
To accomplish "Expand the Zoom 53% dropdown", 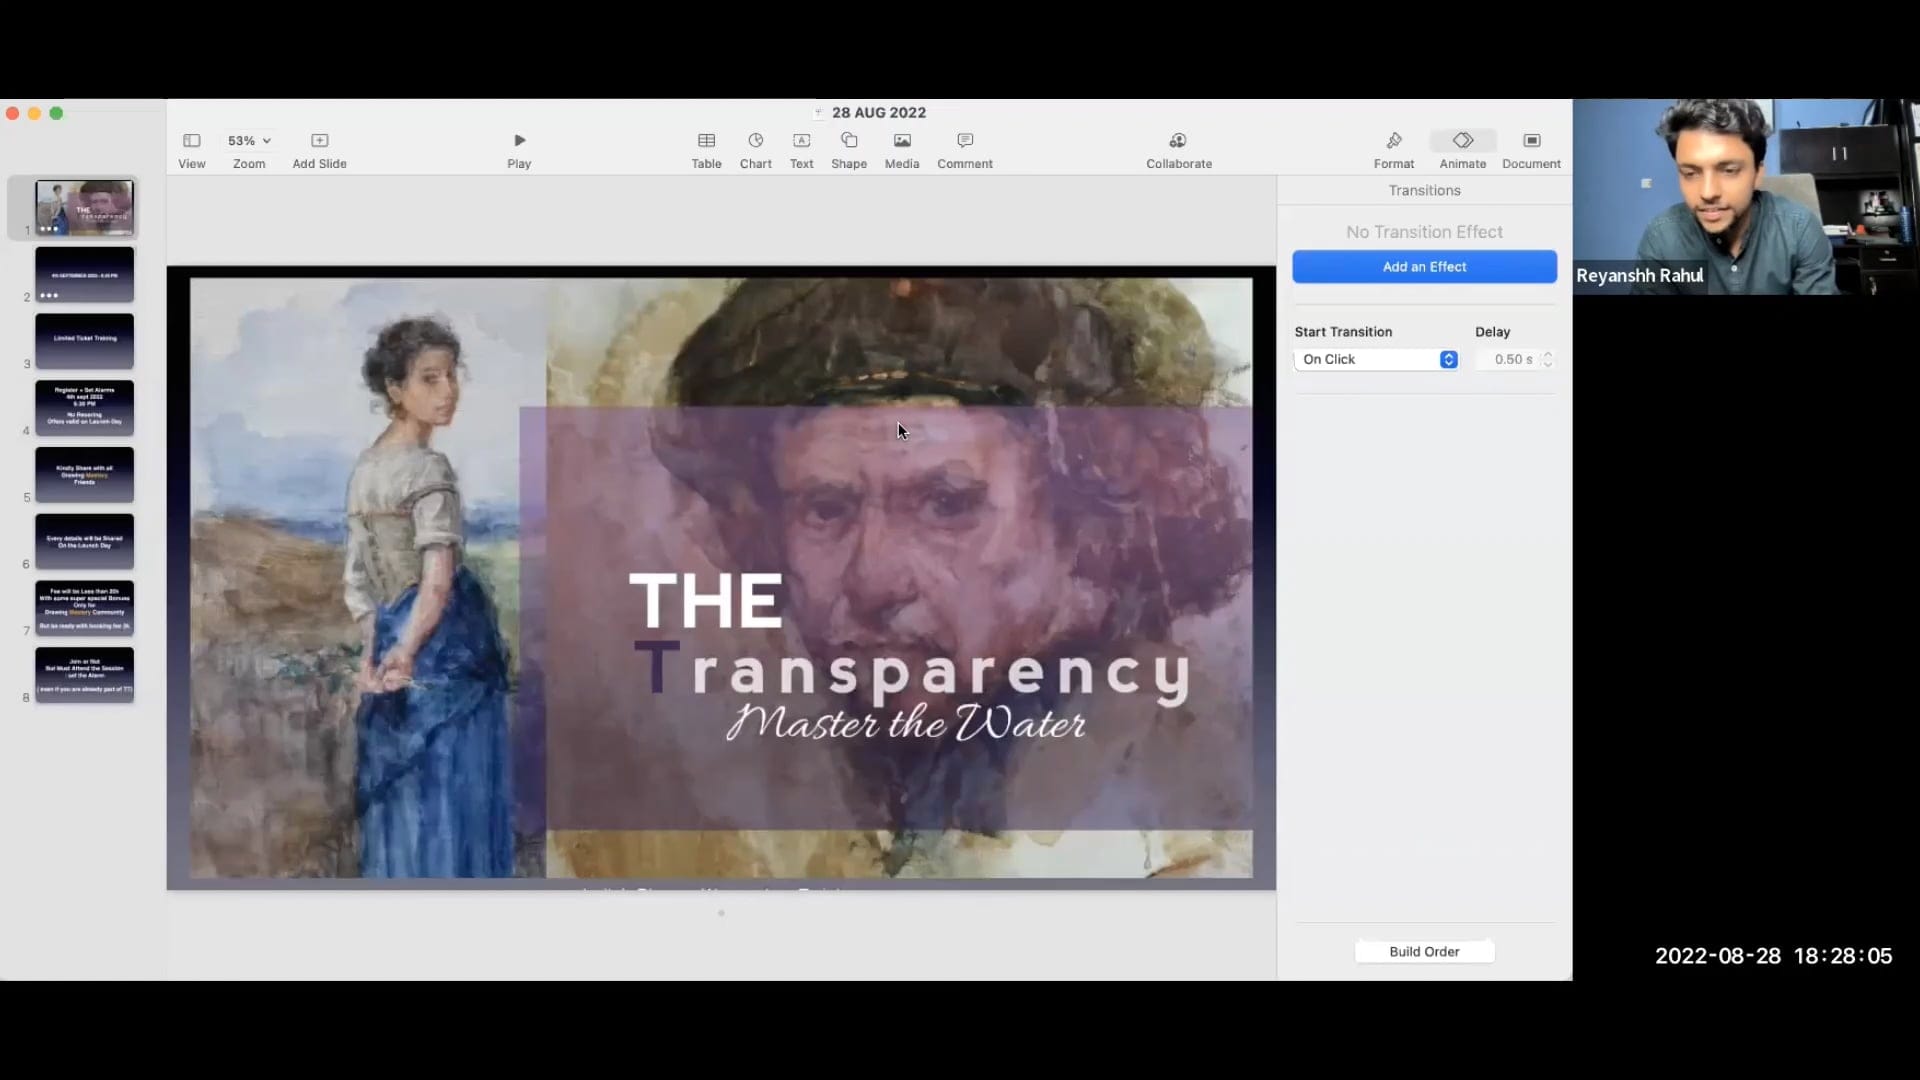I will 249,141.
